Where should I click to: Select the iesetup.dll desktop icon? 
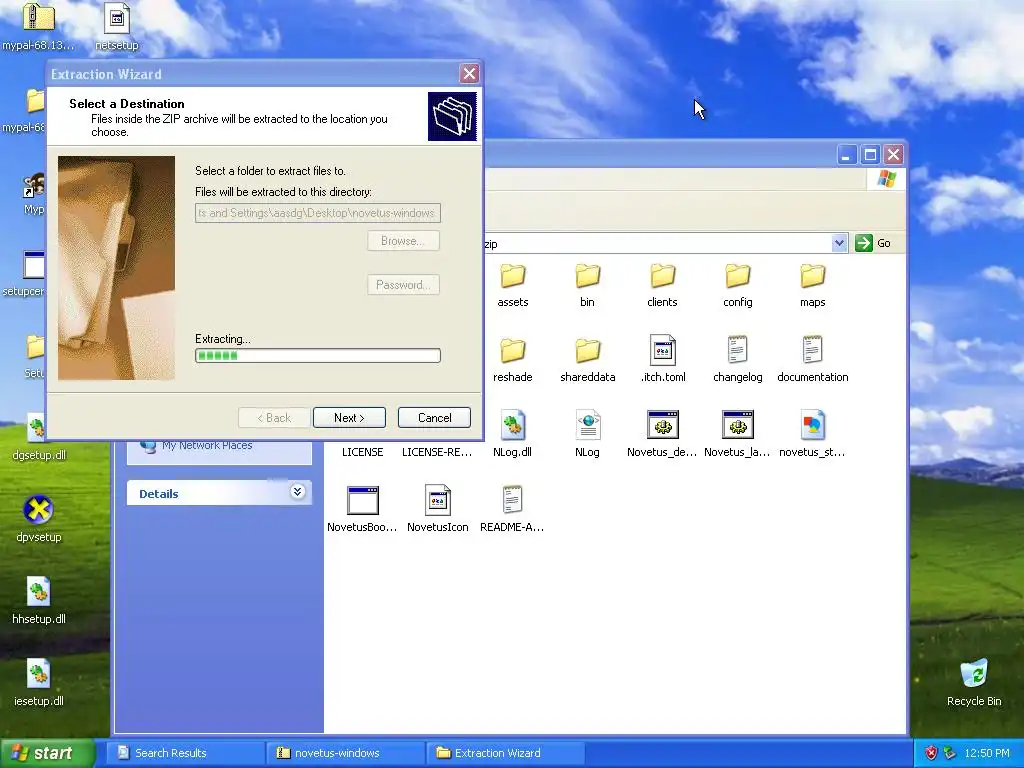[x=39, y=682]
